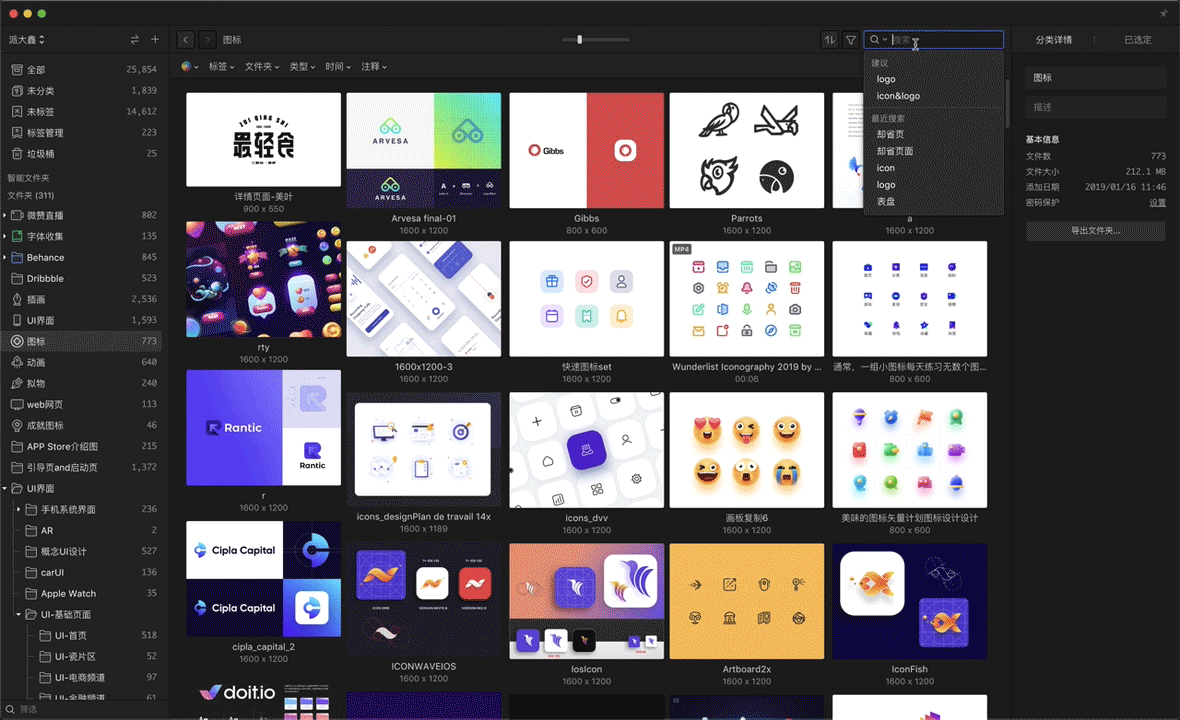Click the web网页 monitor icon
Screen dimensions: 1180x720
pos(17,404)
